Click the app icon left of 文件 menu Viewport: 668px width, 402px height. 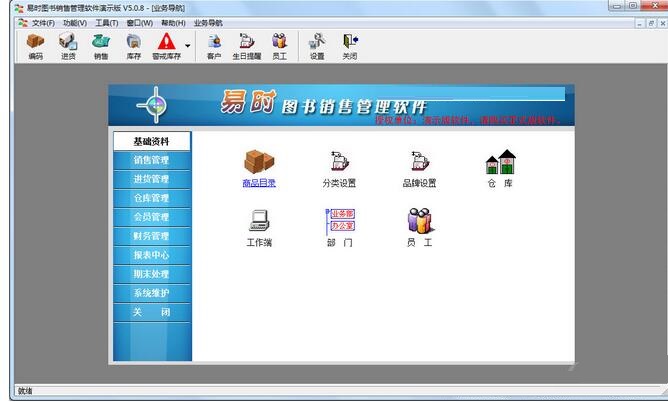click(23, 23)
